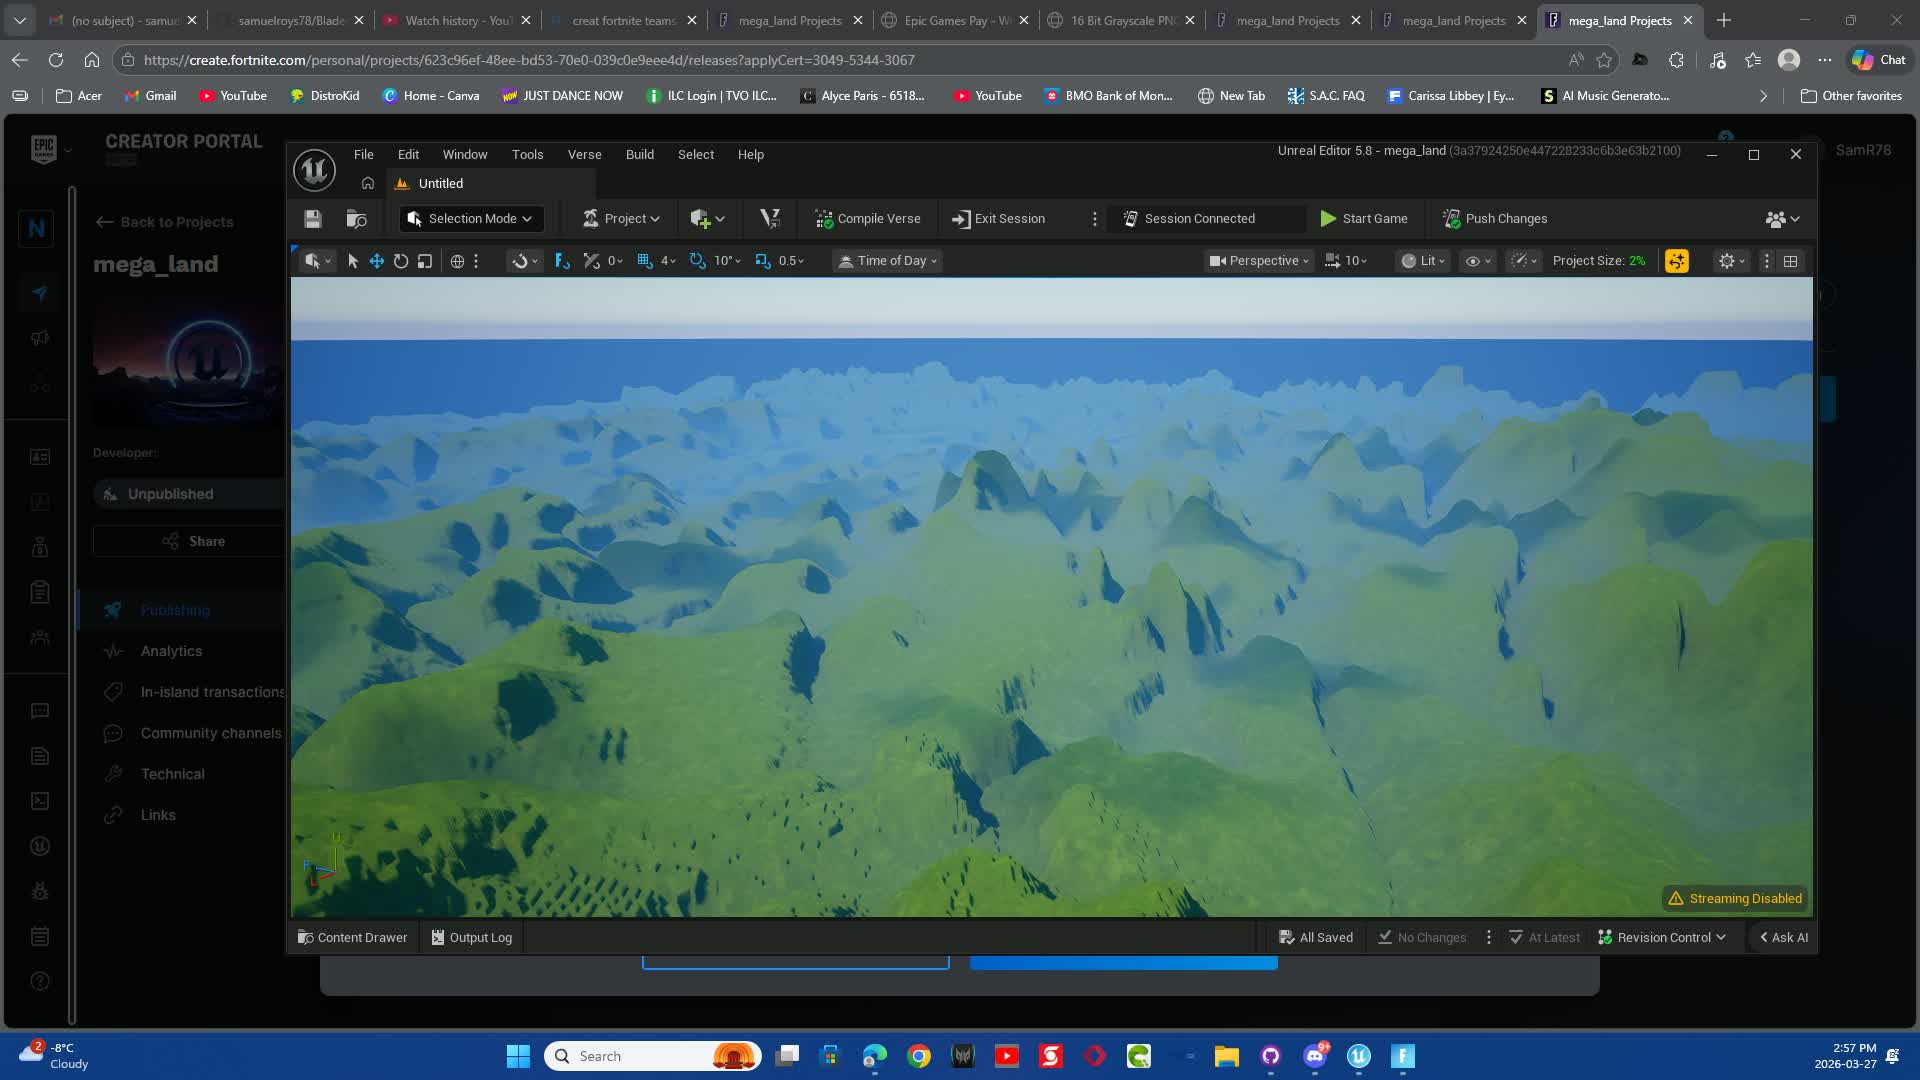Open the Verse explorer icon in the toolbar
The width and height of the screenshot is (1920, 1080).
click(770, 219)
